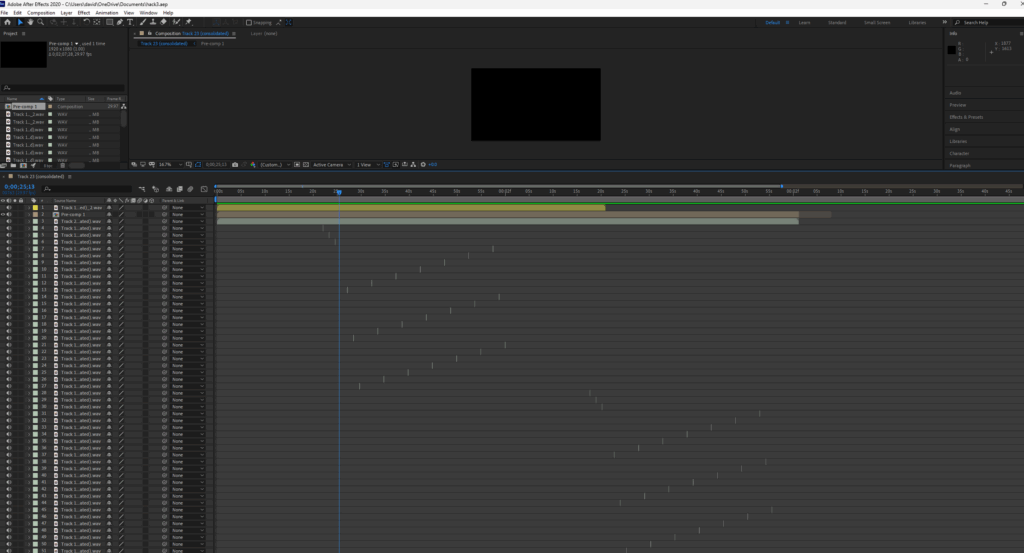Open Composition Mini-Flowchart in timeline
This screenshot has height=553, width=1024.
[142, 189]
